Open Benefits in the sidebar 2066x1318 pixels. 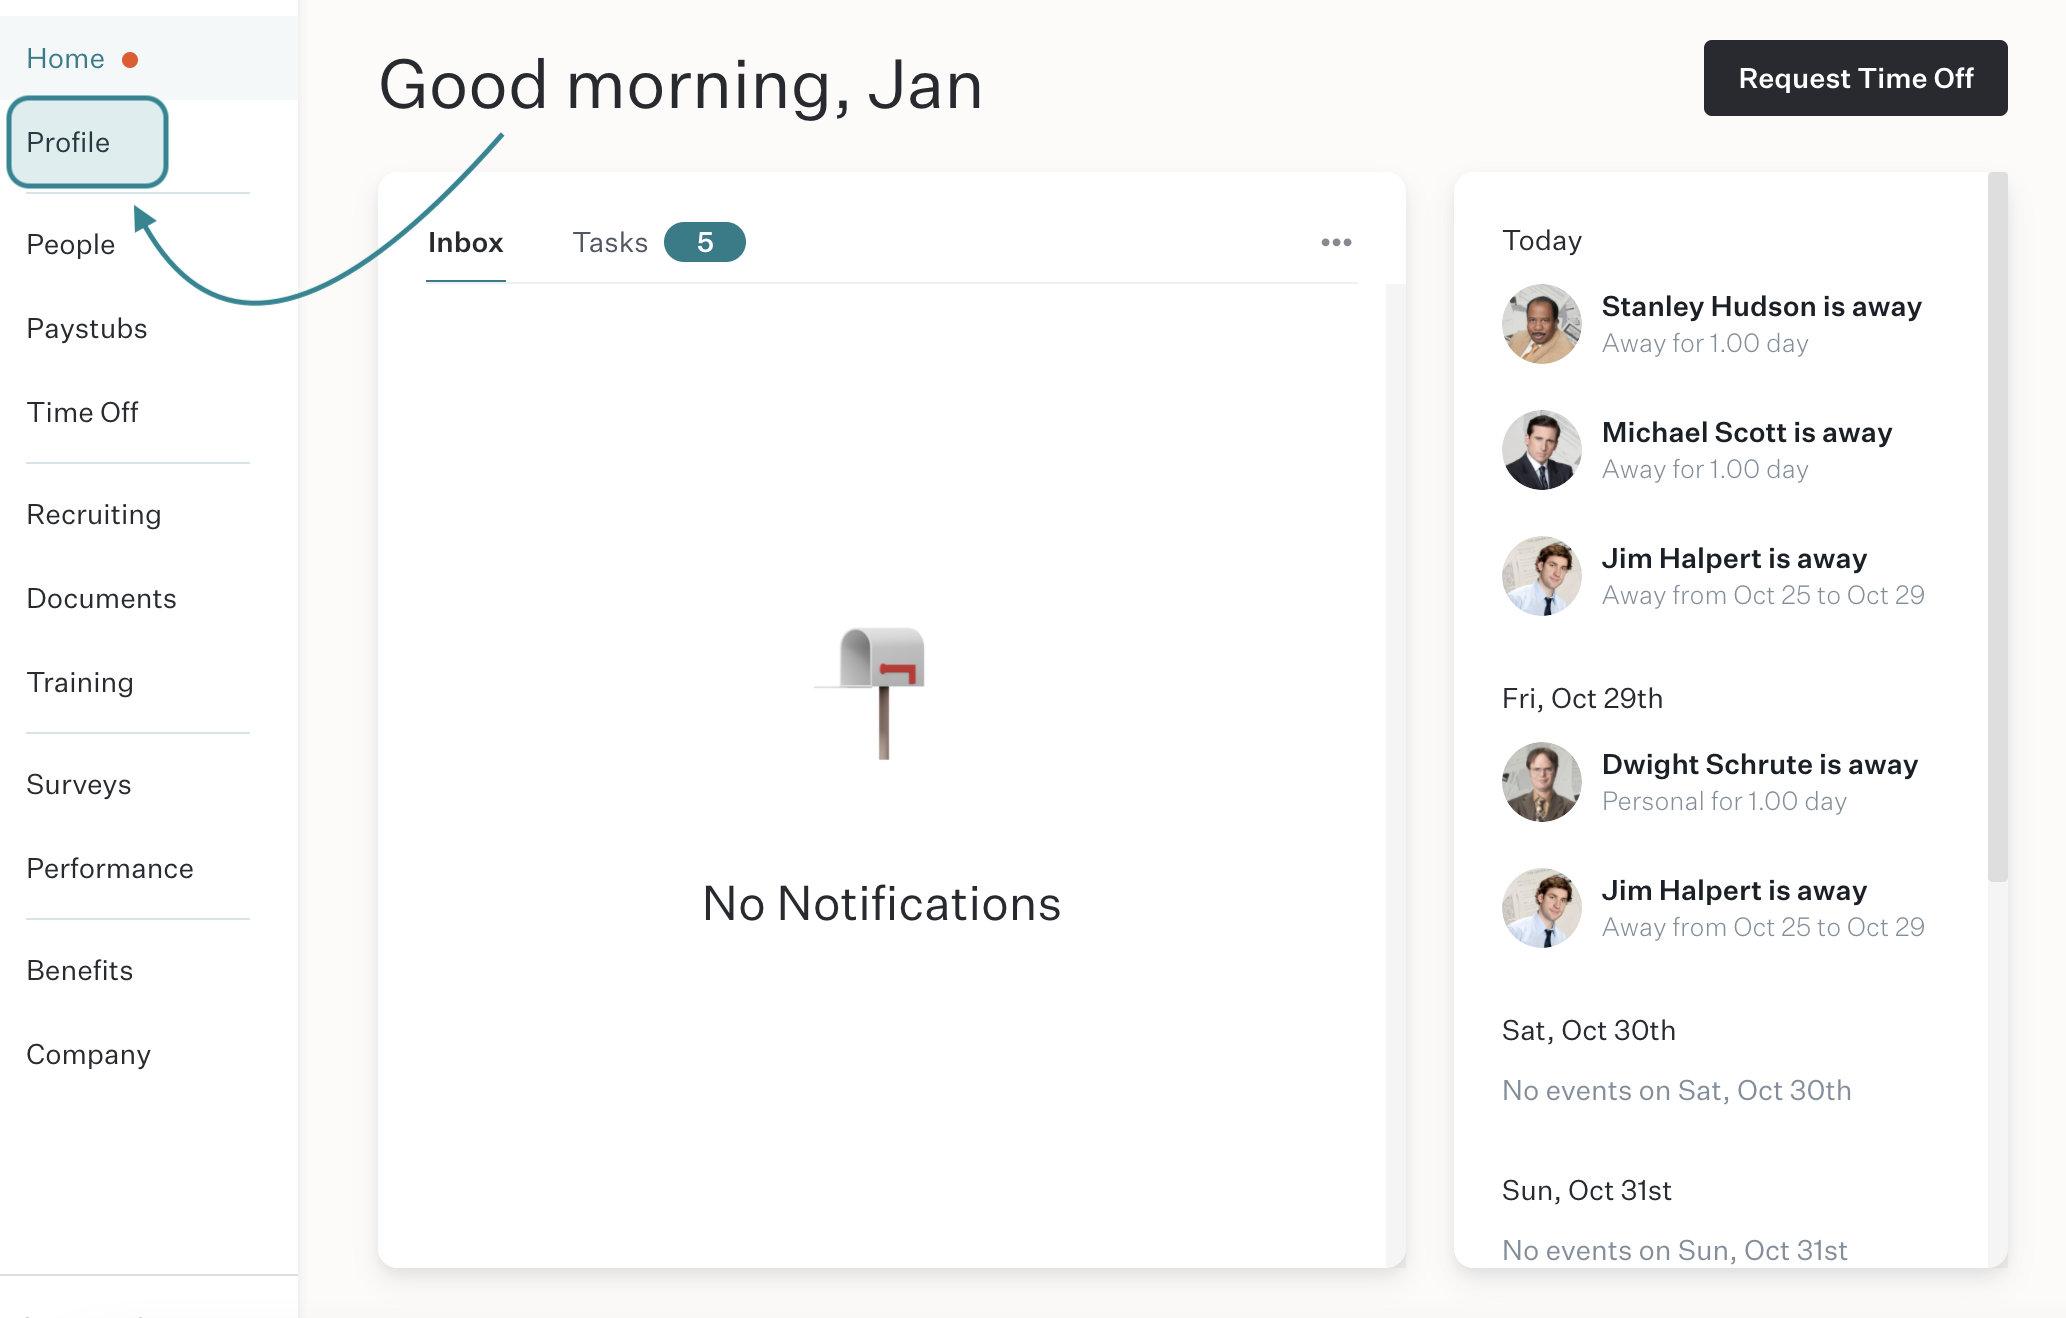79,970
